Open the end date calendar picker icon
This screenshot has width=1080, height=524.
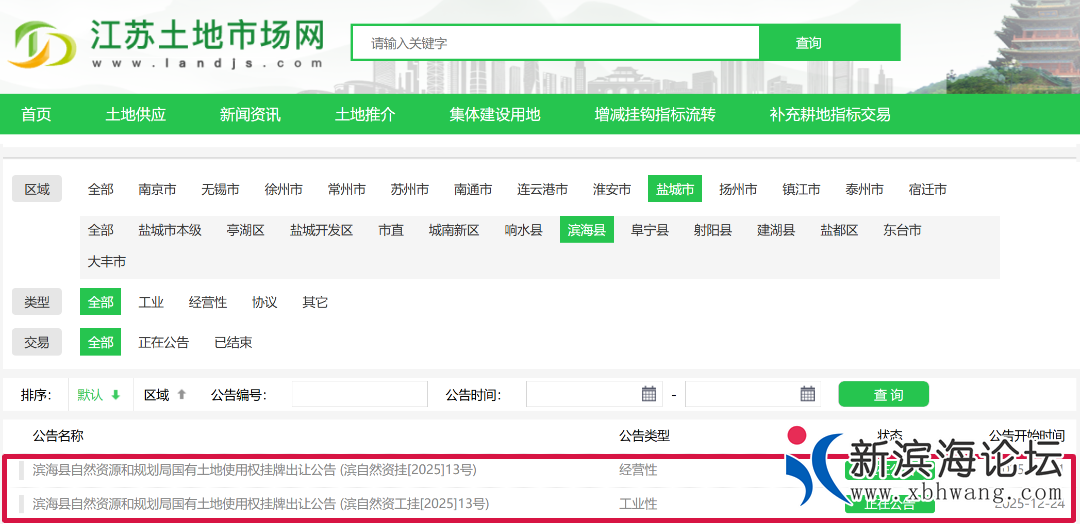[x=808, y=394]
